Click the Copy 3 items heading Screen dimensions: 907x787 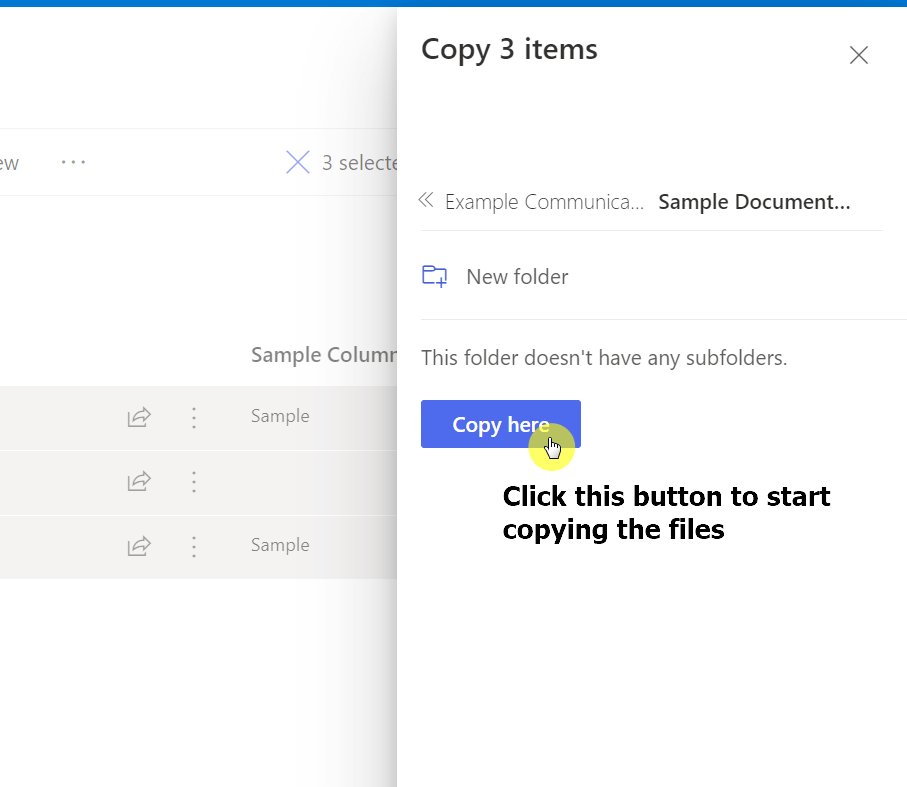click(x=509, y=50)
